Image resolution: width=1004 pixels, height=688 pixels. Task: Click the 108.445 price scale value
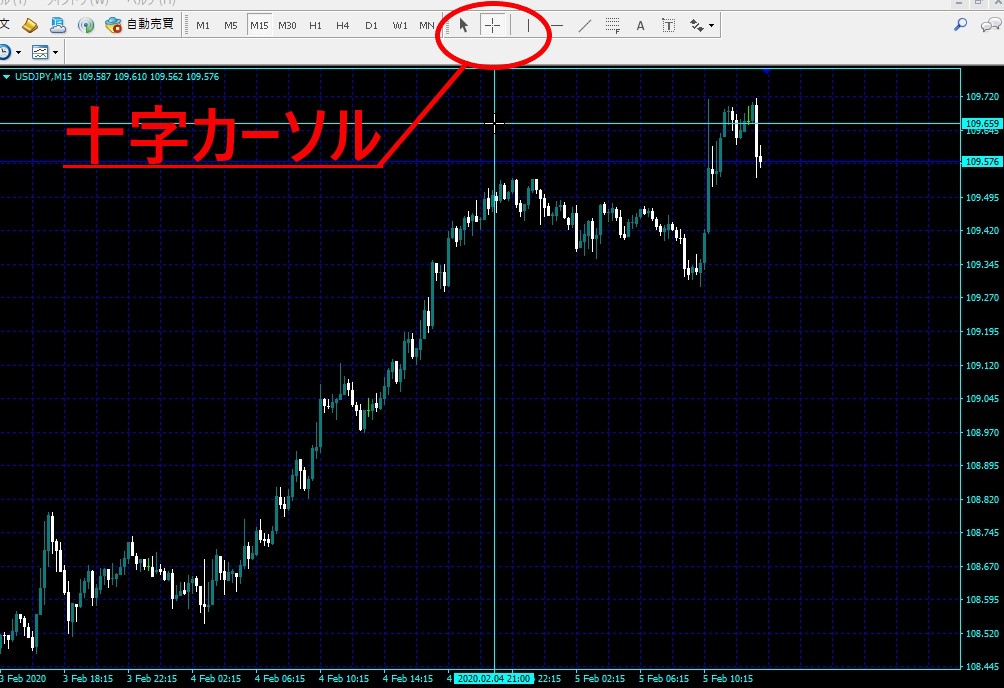[x=982, y=667]
